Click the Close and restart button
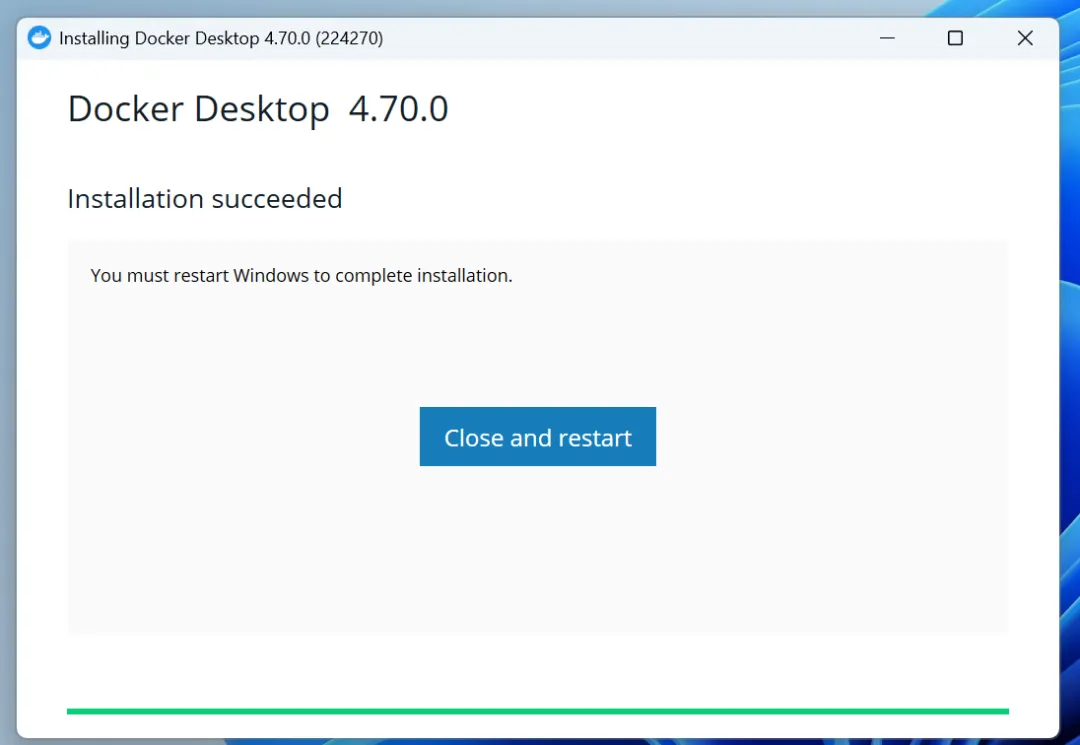The image size is (1080, 745). [537, 437]
